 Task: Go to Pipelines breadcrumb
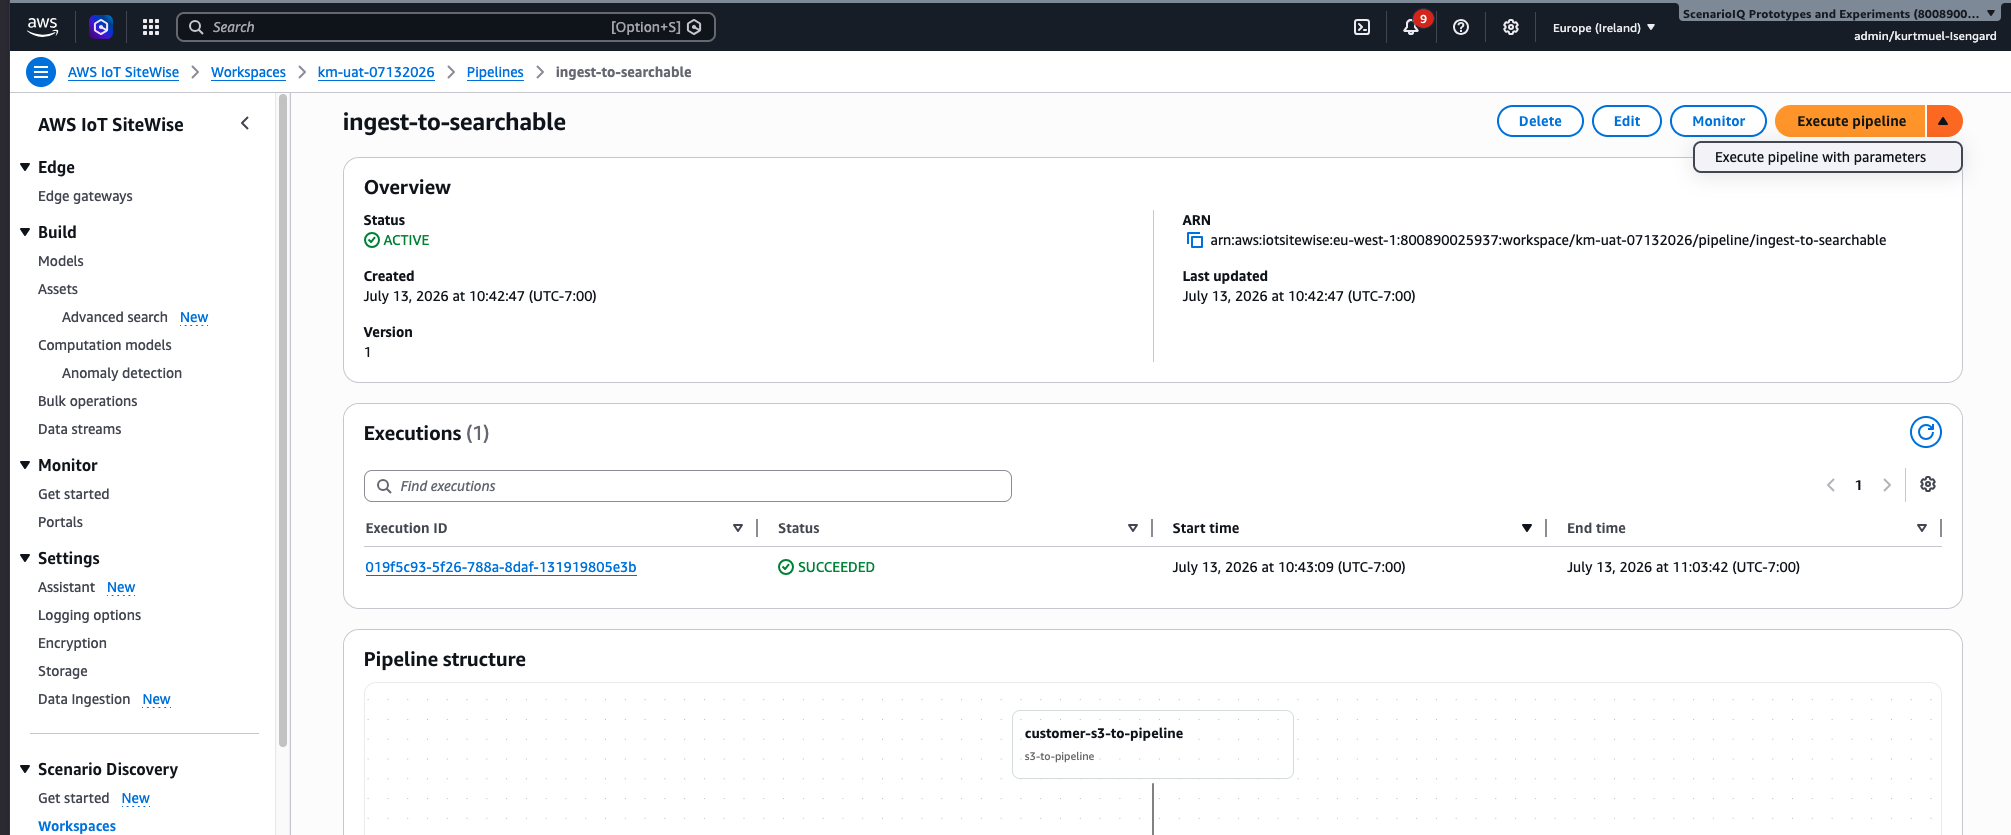[495, 72]
